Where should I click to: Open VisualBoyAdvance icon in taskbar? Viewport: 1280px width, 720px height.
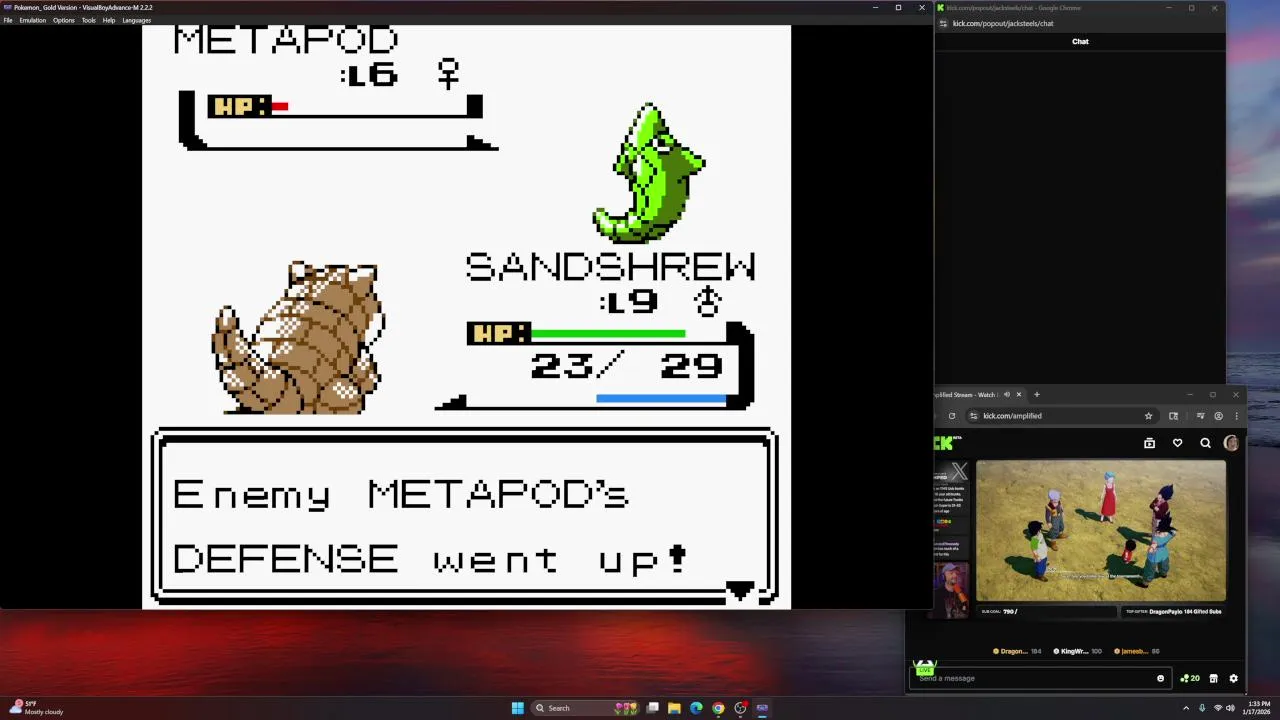click(x=762, y=708)
